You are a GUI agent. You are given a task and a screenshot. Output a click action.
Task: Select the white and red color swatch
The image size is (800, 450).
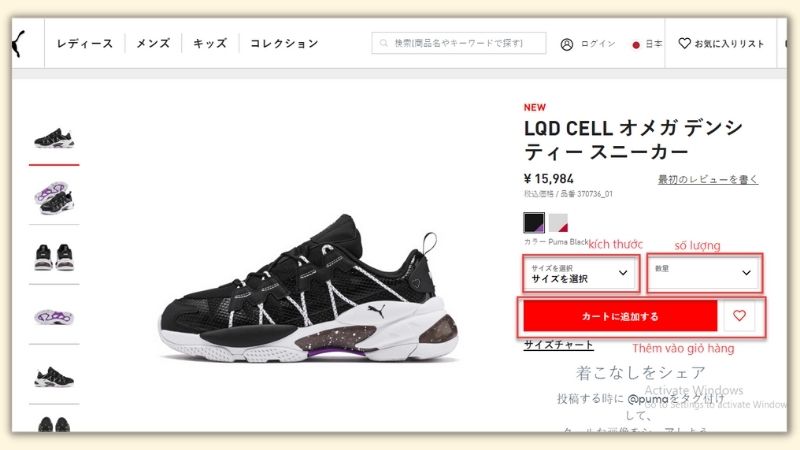558,223
